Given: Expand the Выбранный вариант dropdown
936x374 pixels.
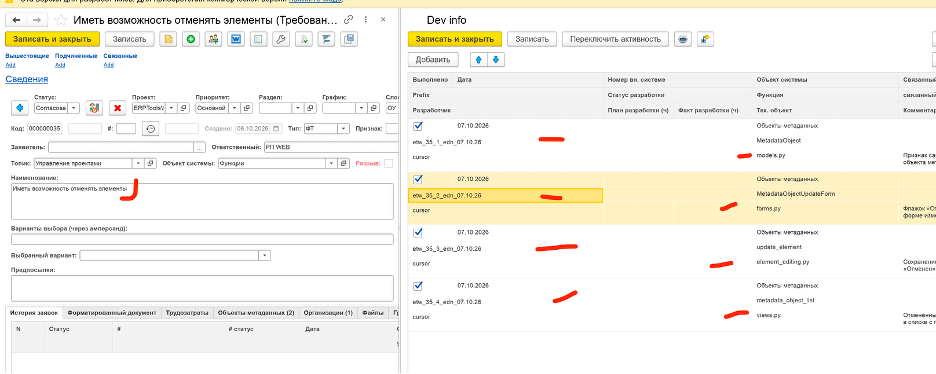Looking at the screenshot, I should [265, 255].
